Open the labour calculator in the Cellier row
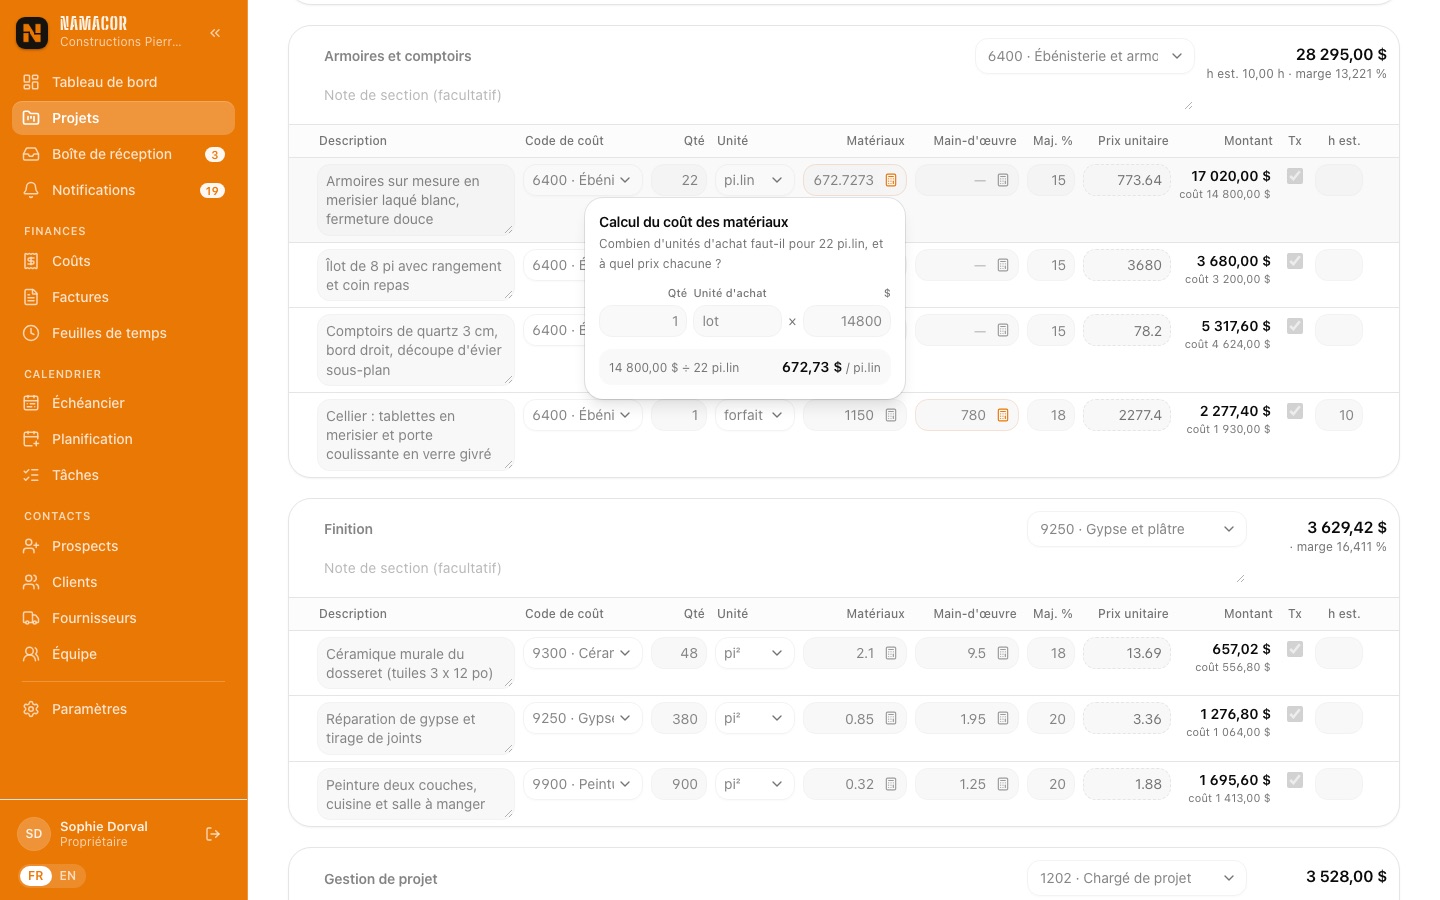This screenshot has width=1440, height=900. [1003, 415]
